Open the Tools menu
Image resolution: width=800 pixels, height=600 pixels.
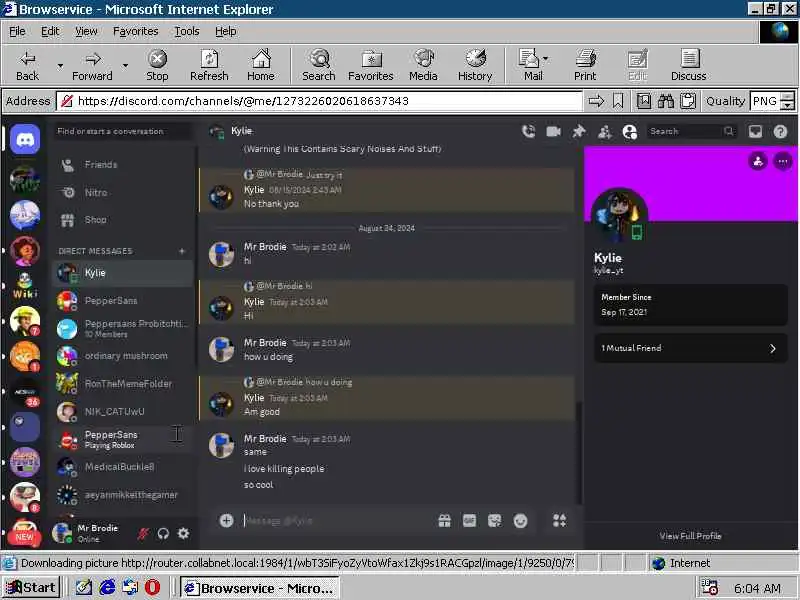click(x=187, y=31)
